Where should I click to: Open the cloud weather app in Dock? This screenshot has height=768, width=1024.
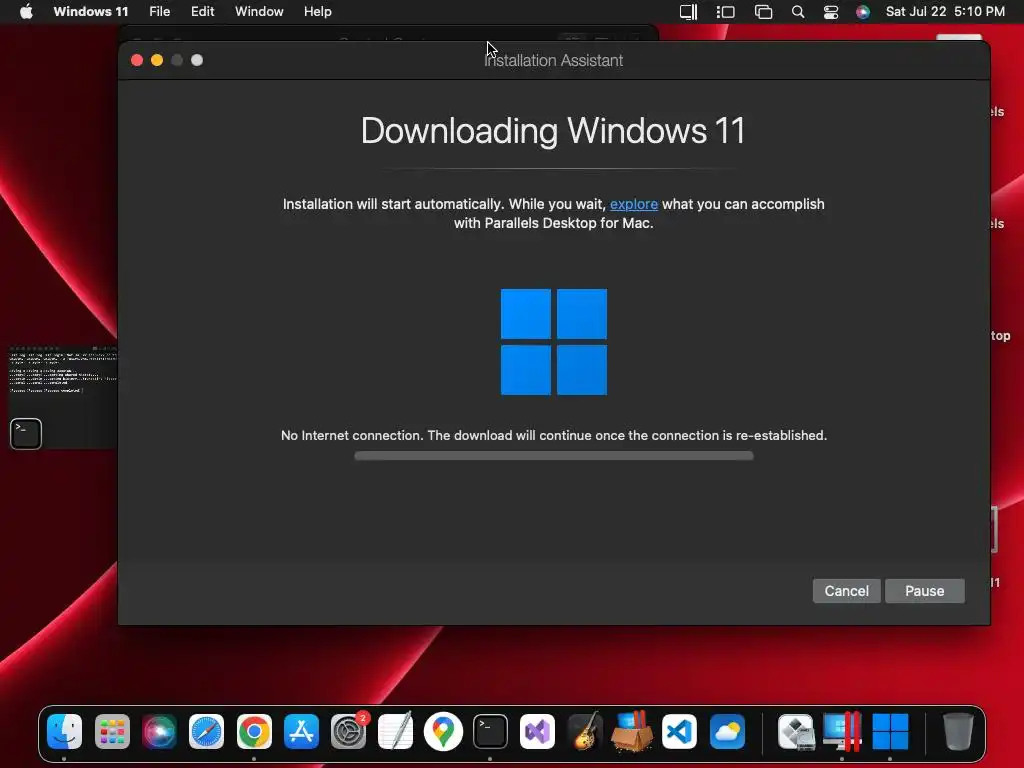[727, 731]
